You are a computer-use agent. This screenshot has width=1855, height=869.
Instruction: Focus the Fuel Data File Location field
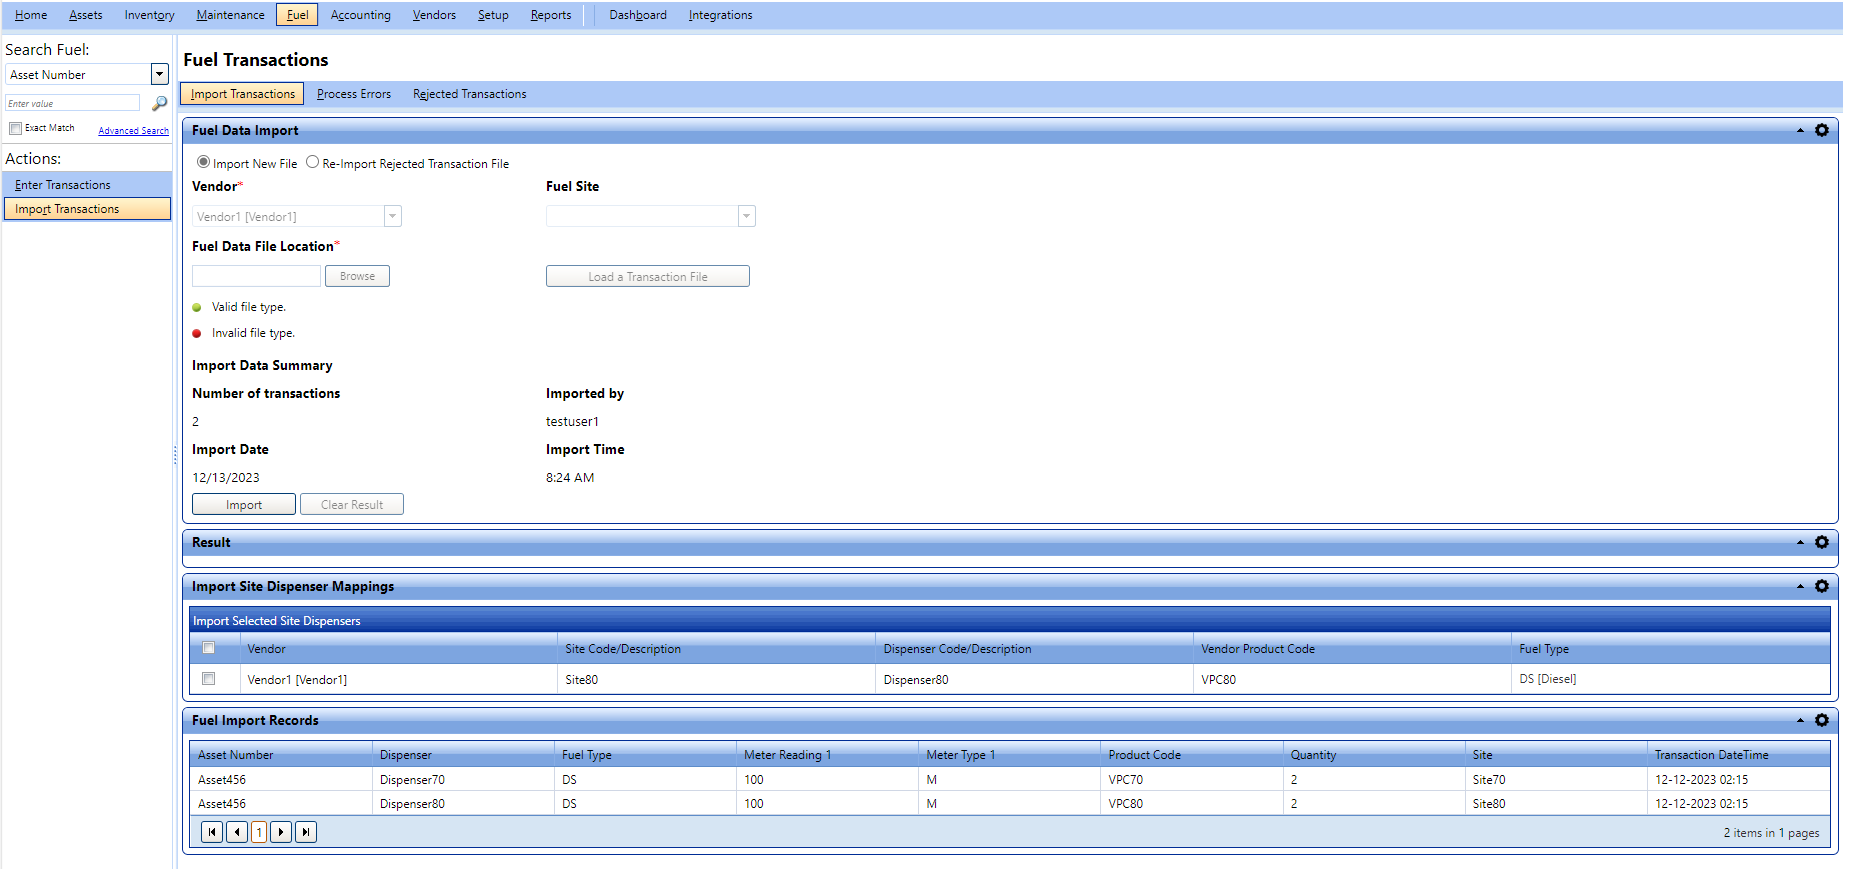[256, 276]
